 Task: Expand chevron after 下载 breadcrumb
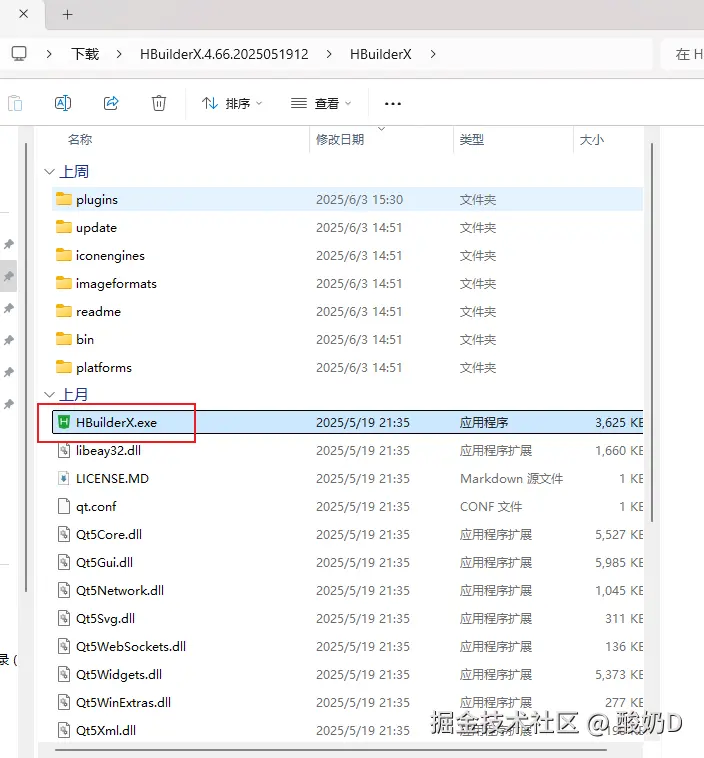coord(119,54)
